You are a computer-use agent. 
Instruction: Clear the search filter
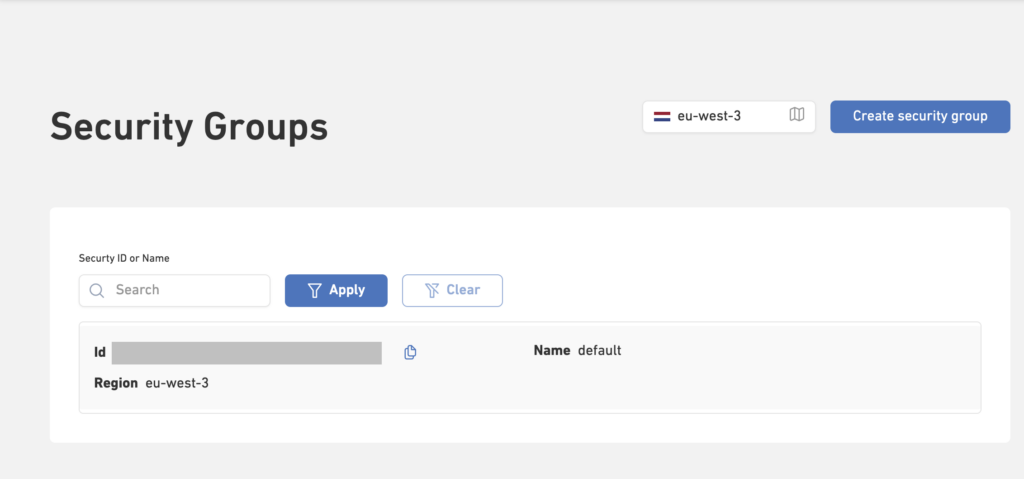pos(452,290)
